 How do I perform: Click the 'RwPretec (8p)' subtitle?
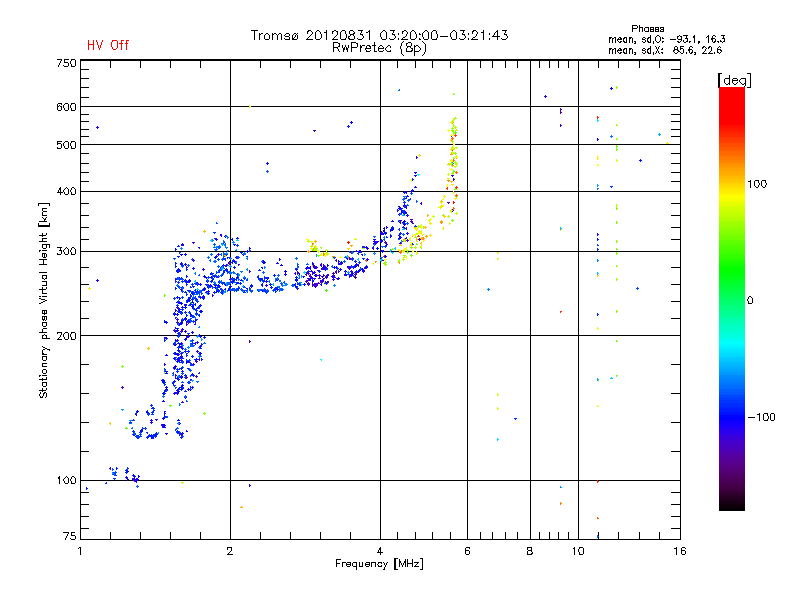[379, 48]
